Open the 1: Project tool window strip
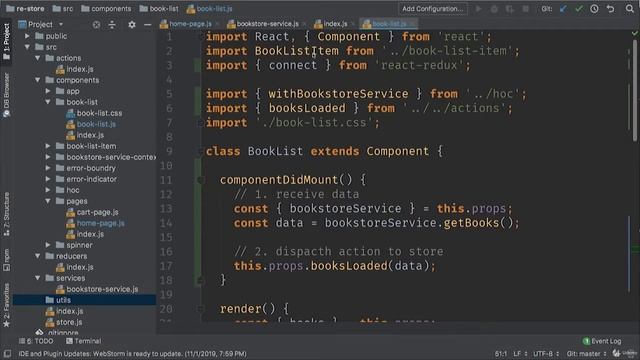This screenshot has height=360, width=640. click(x=6, y=42)
